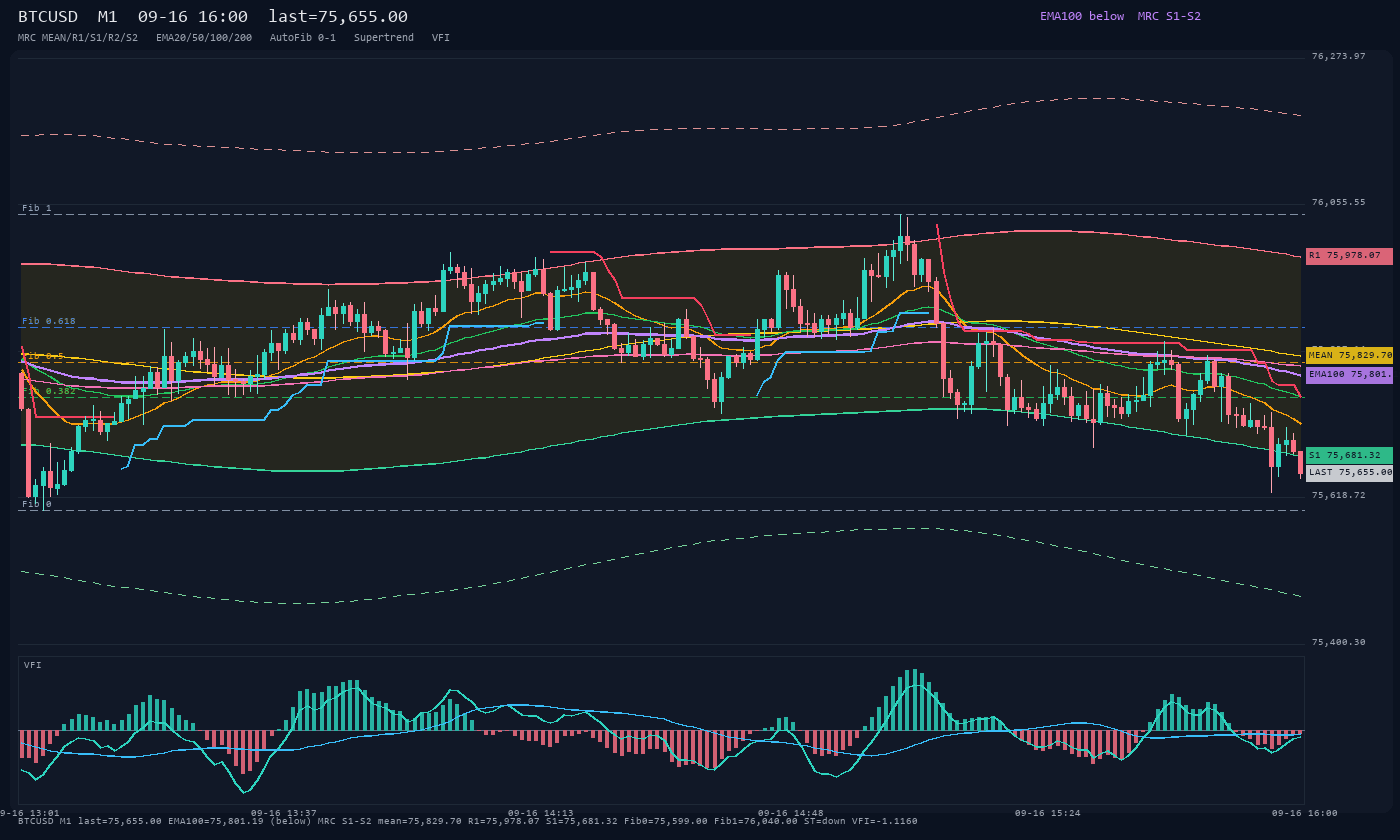Click the MRC S1-S2 zone label
The width and height of the screenshot is (1400, 840).
pos(1169,16)
